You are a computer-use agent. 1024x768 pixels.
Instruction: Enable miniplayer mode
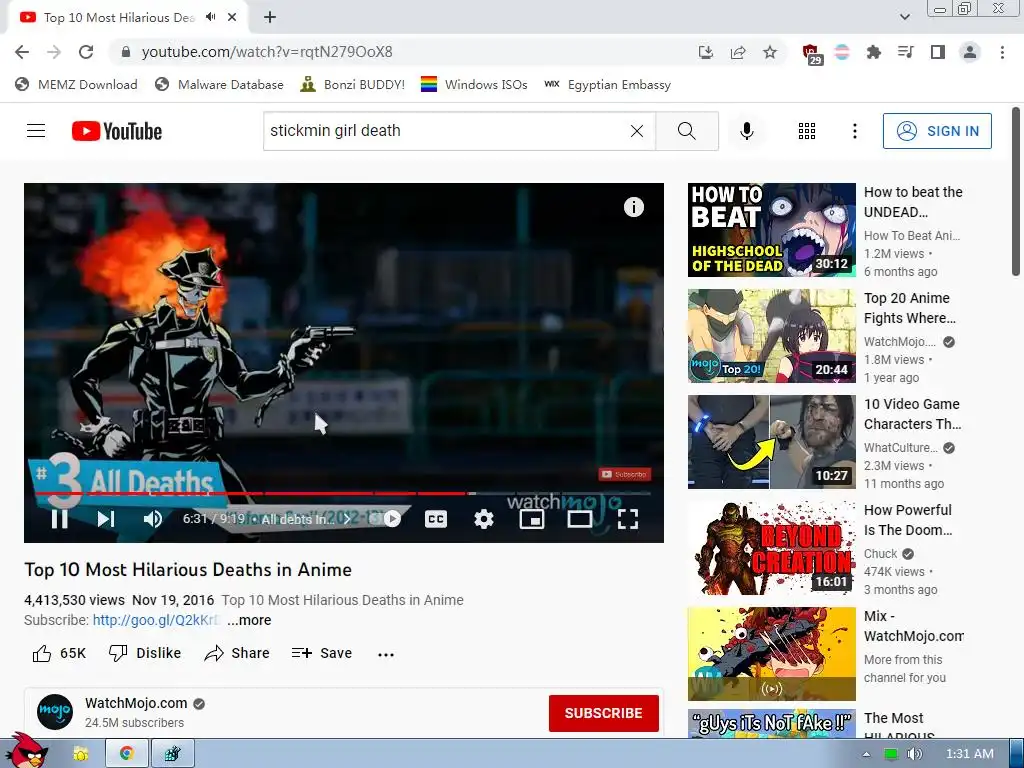pos(532,519)
